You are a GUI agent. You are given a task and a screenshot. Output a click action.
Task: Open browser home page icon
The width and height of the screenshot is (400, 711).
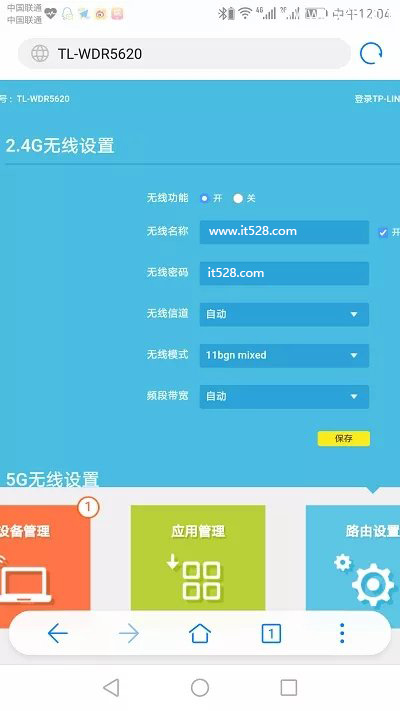[x=200, y=633]
